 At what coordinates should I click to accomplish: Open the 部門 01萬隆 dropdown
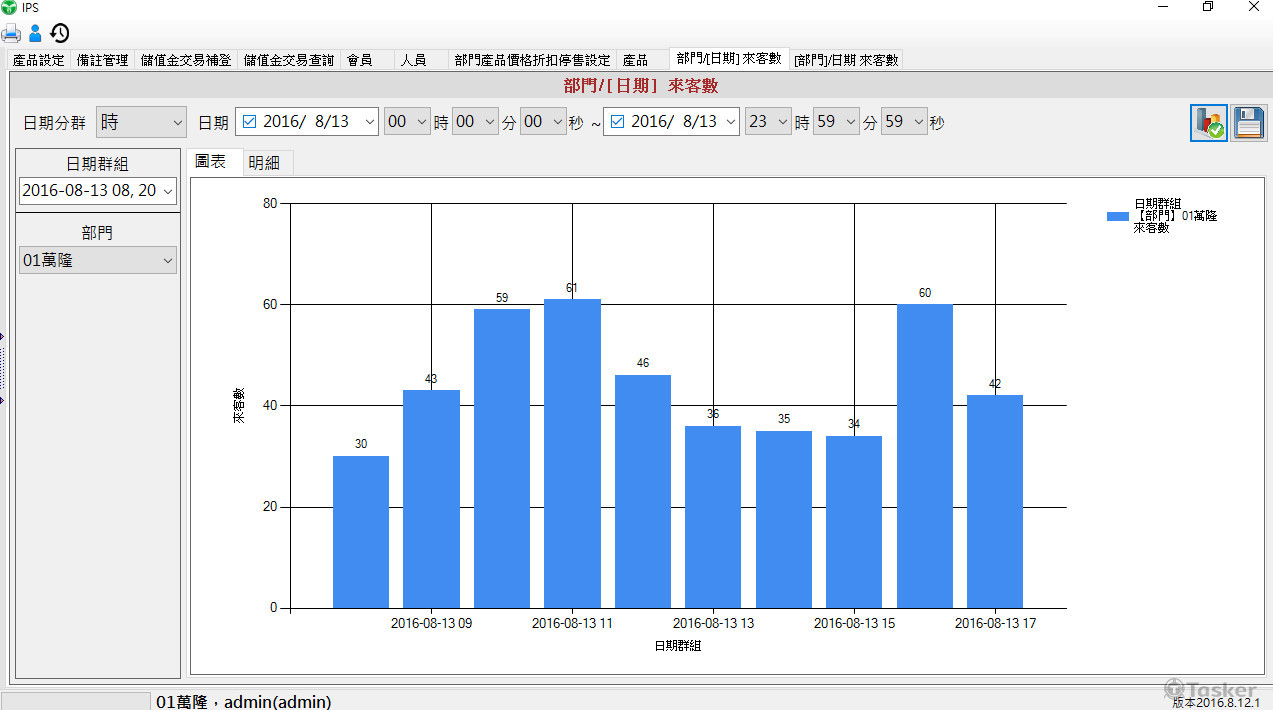tap(98, 261)
